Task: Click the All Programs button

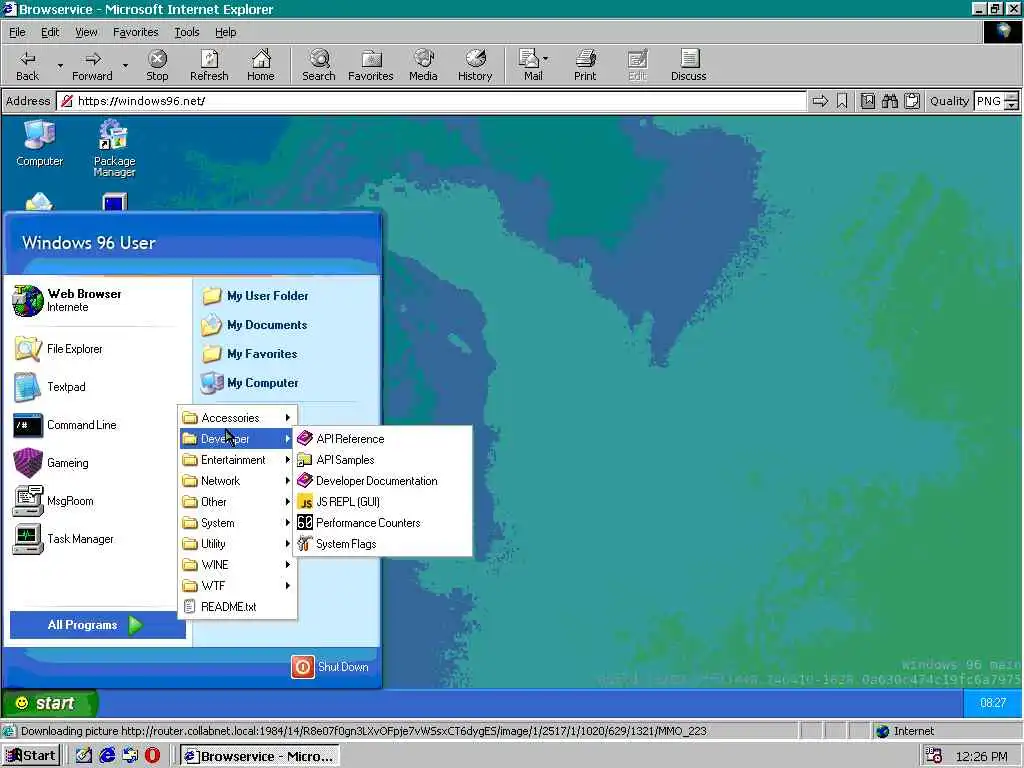Action: tap(98, 625)
